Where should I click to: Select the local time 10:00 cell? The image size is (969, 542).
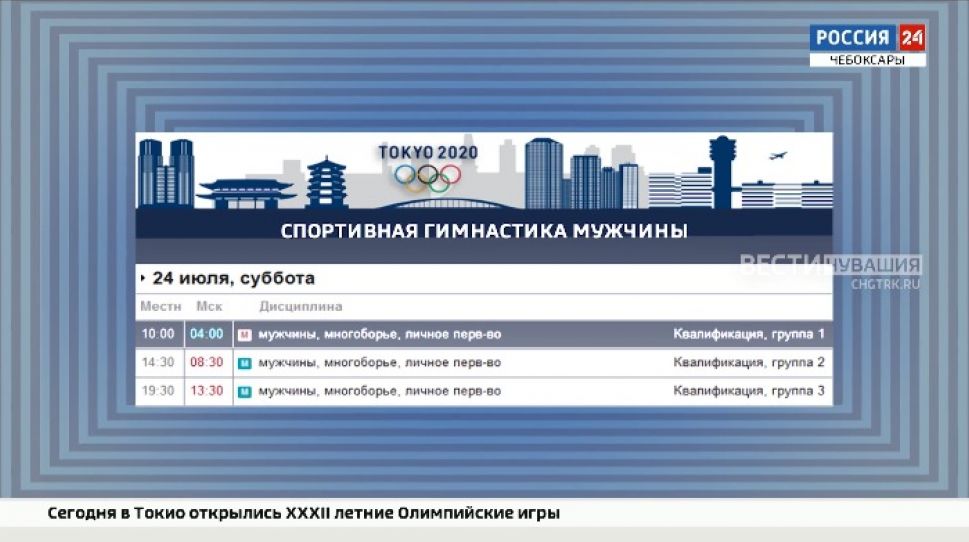tap(159, 334)
